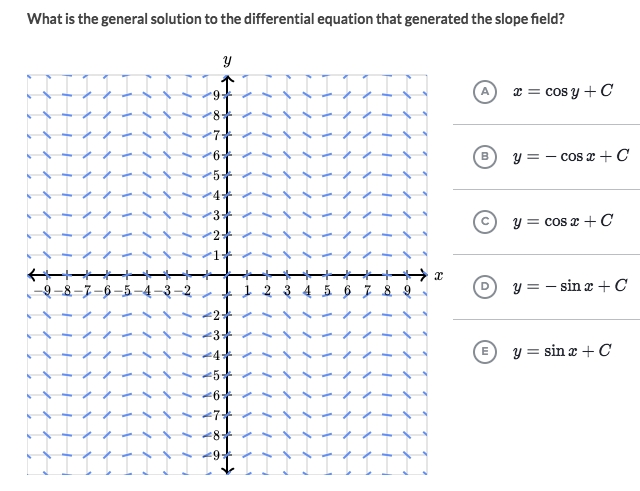Click the answer text y = −cos x + C
This screenshot has width=640, height=491.
(x=567, y=155)
